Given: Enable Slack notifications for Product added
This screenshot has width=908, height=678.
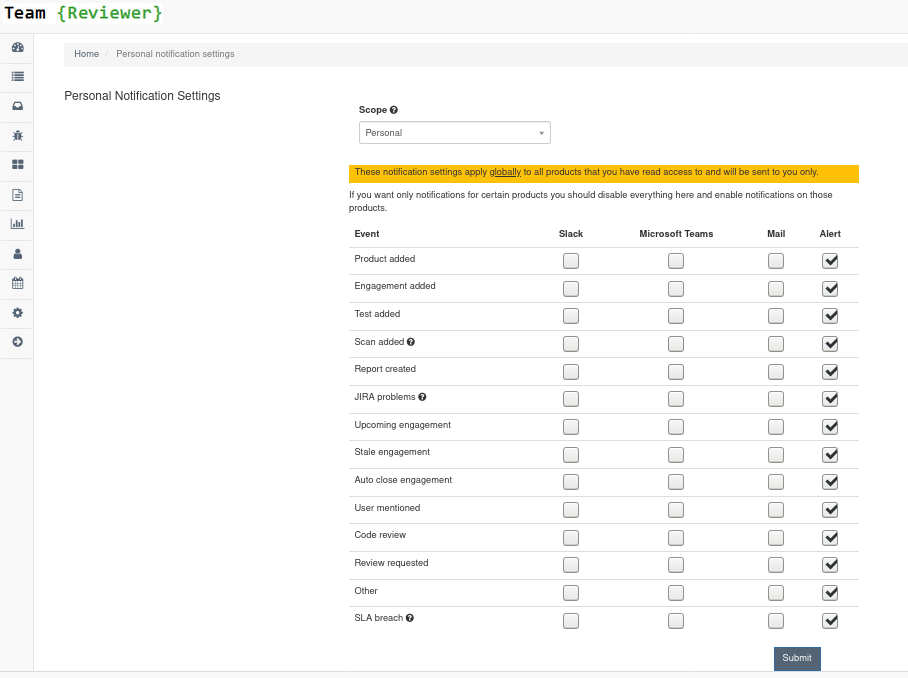Looking at the screenshot, I should pyautogui.click(x=571, y=260).
